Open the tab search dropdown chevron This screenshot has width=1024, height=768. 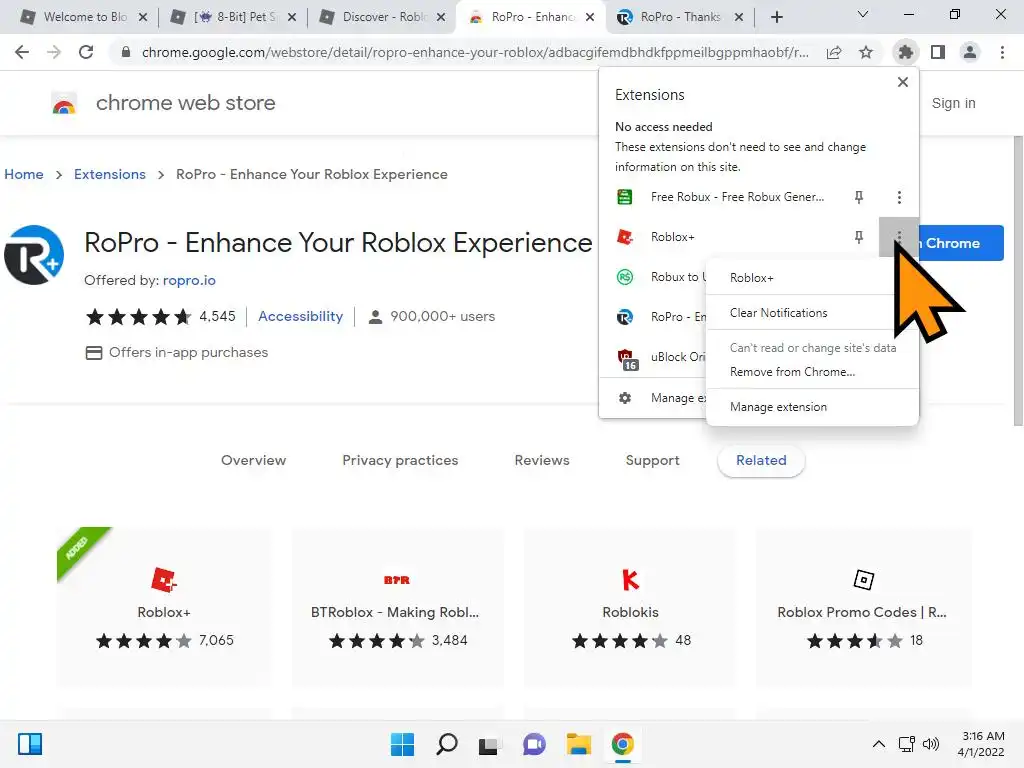(x=863, y=14)
